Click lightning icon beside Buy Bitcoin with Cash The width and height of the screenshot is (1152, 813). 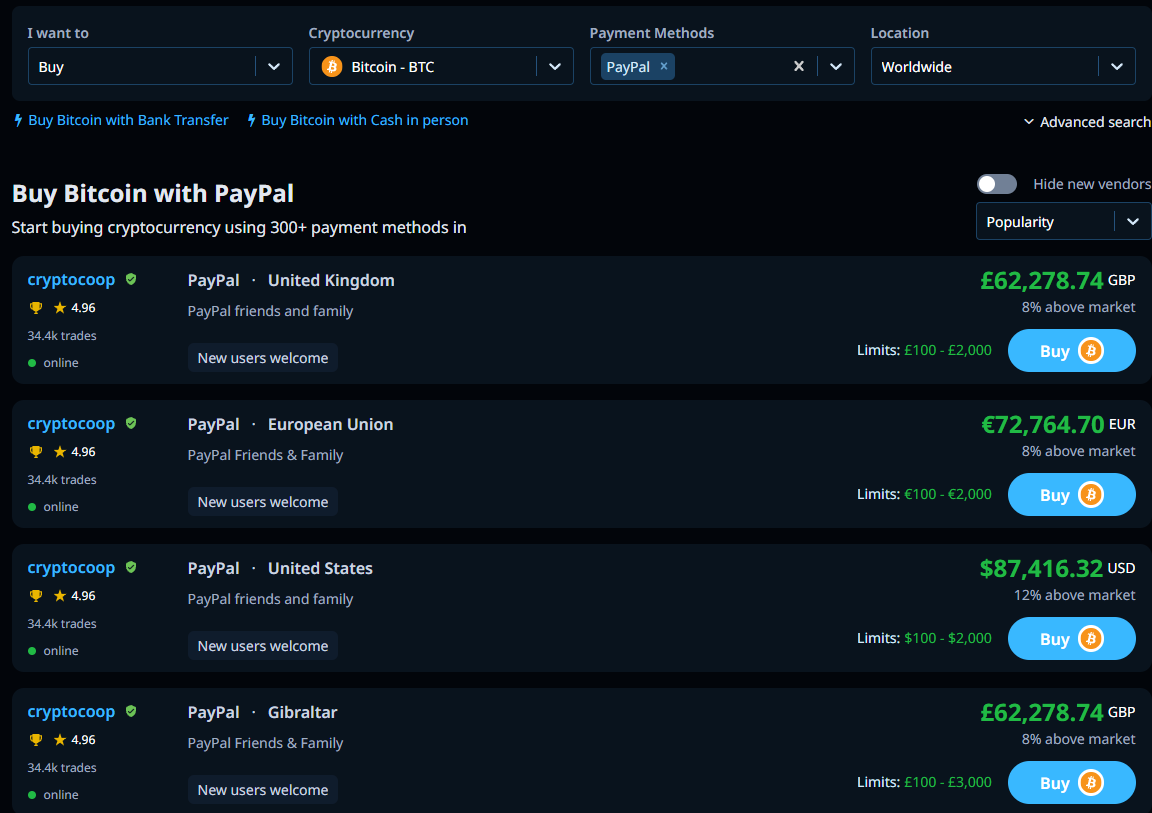click(251, 120)
